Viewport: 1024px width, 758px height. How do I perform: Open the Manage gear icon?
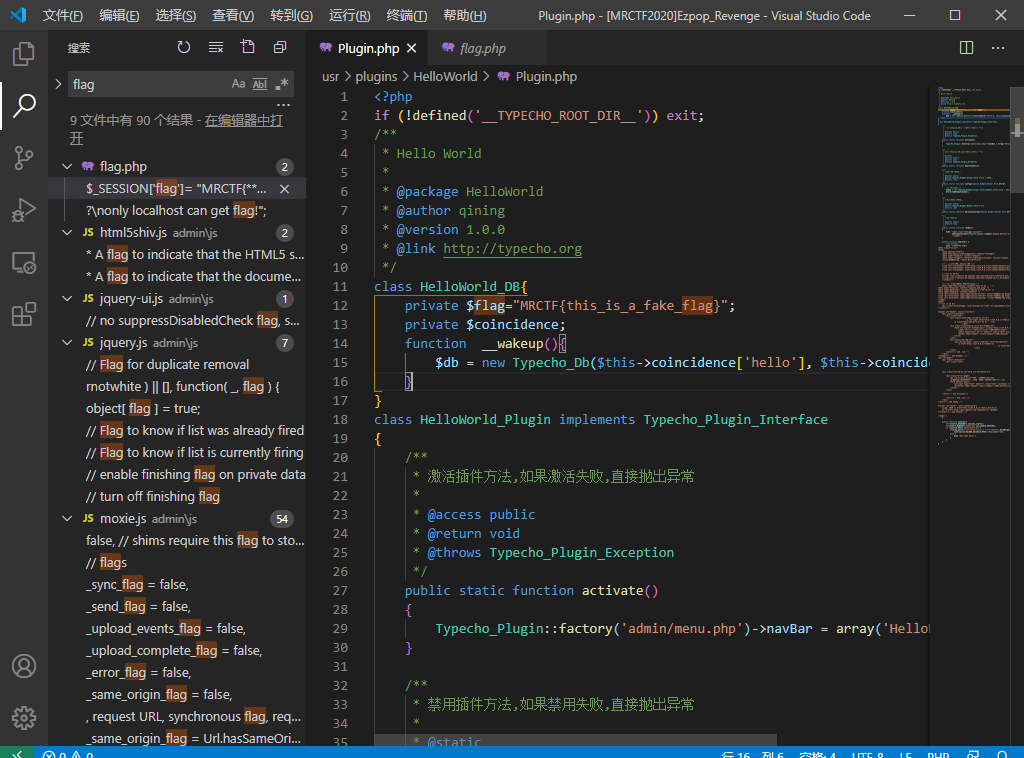(x=24, y=718)
